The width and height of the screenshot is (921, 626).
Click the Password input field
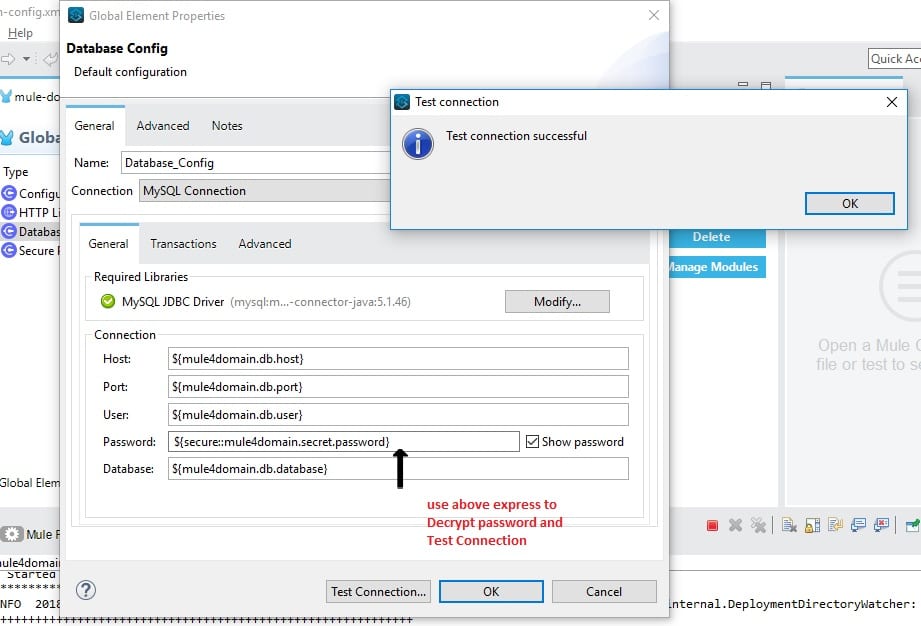click(344, 442)
